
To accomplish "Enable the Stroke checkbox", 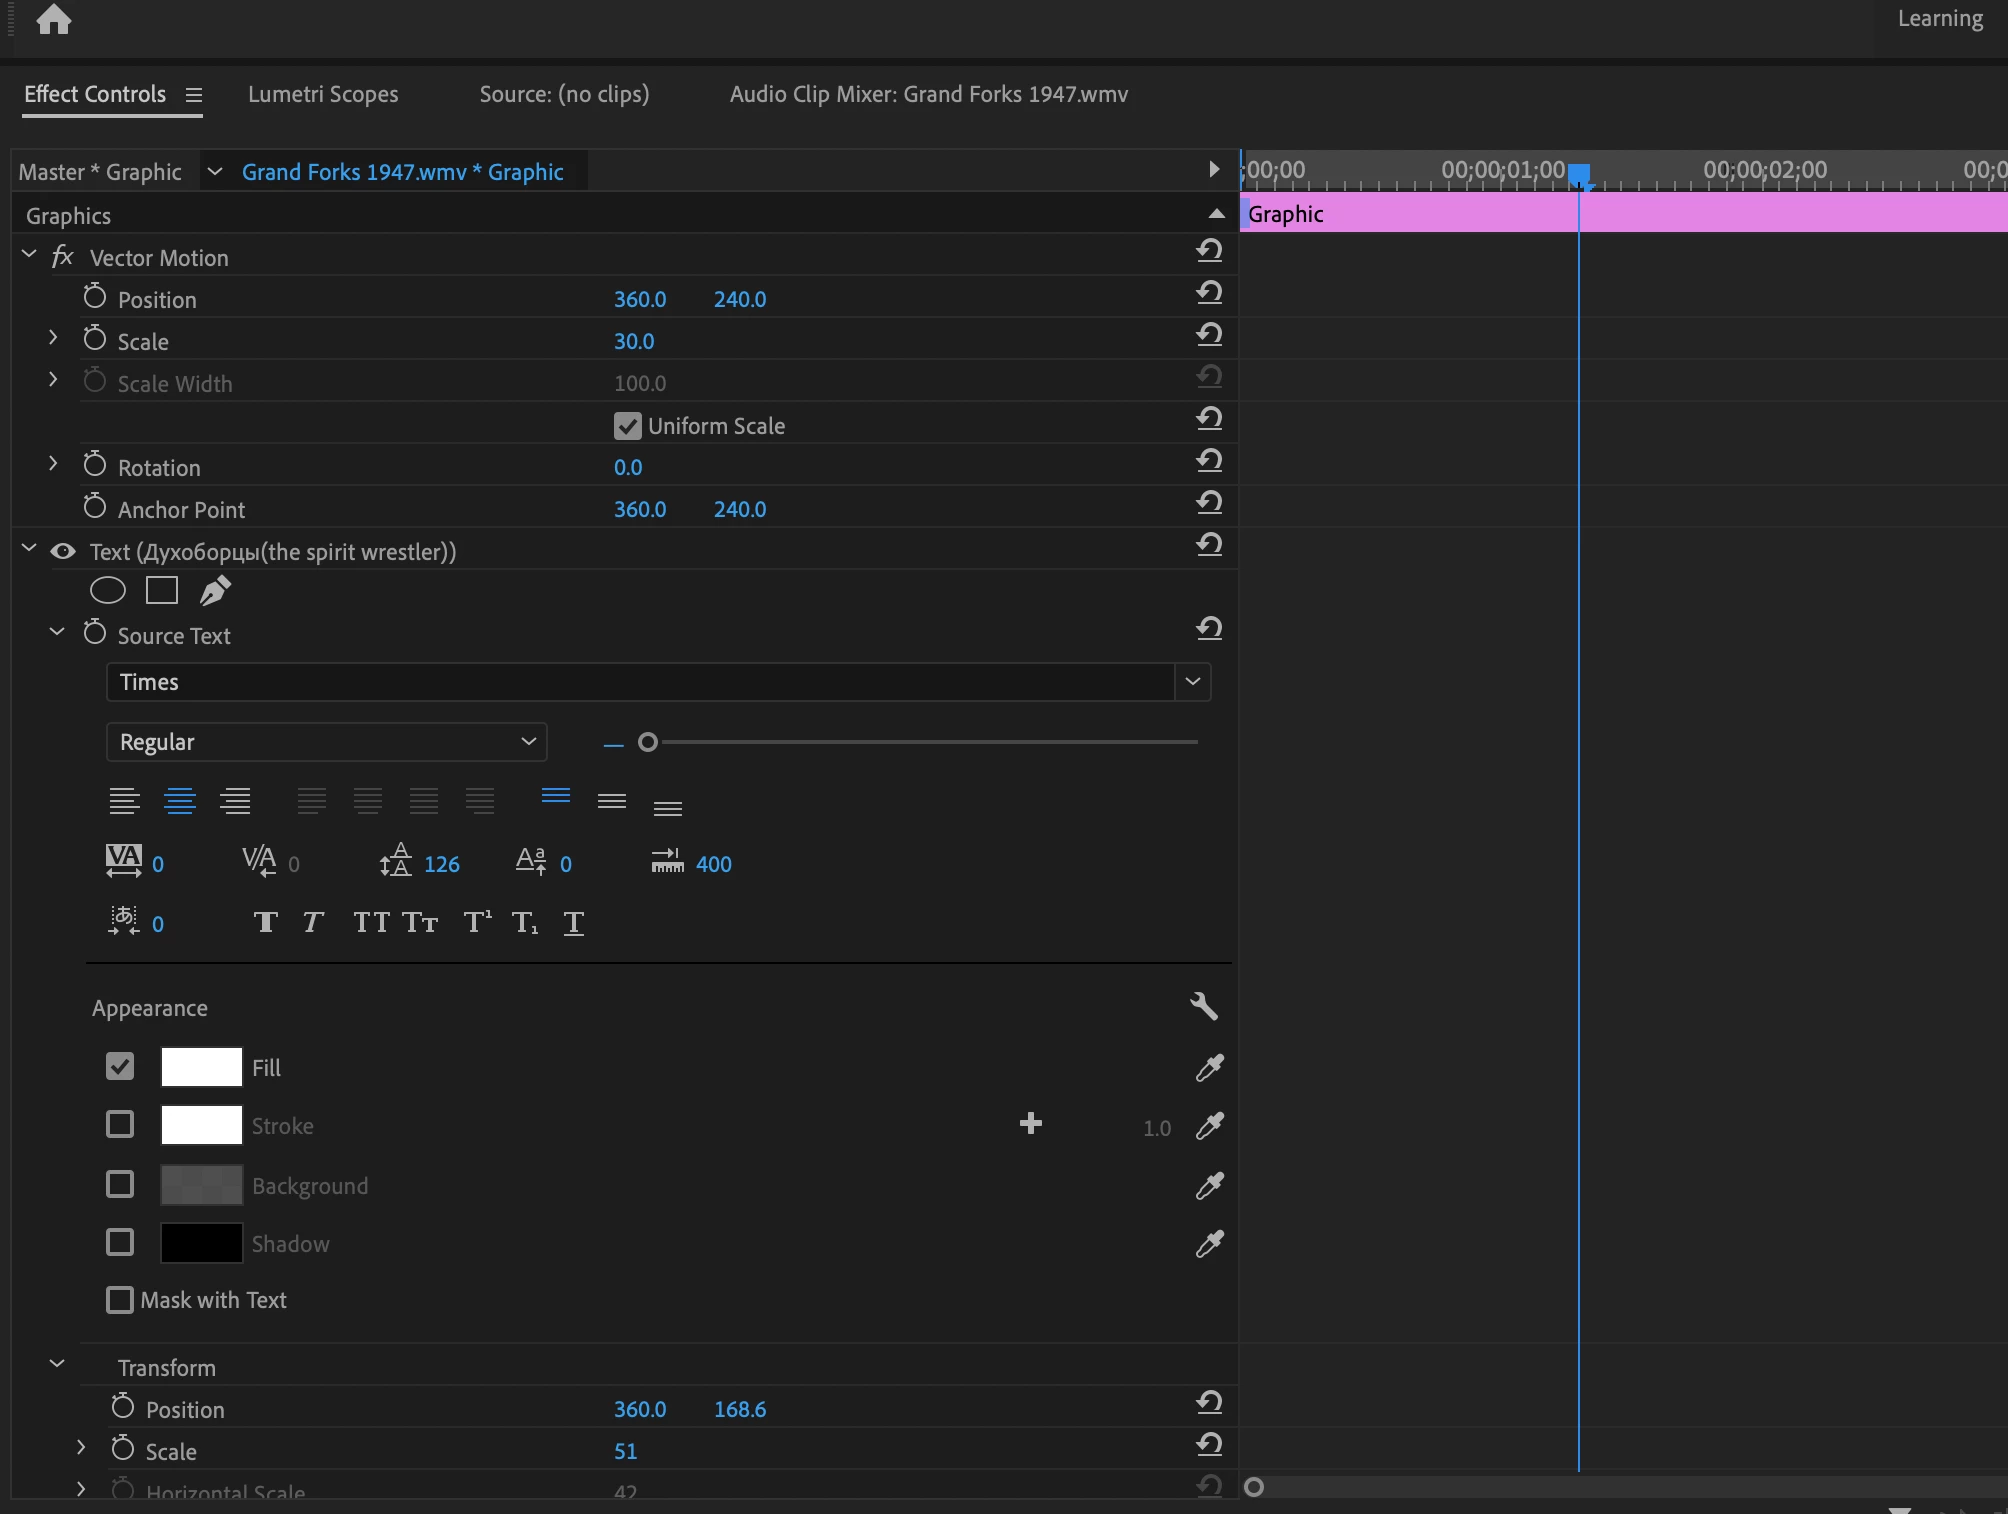I will [x=120, y=1125].
